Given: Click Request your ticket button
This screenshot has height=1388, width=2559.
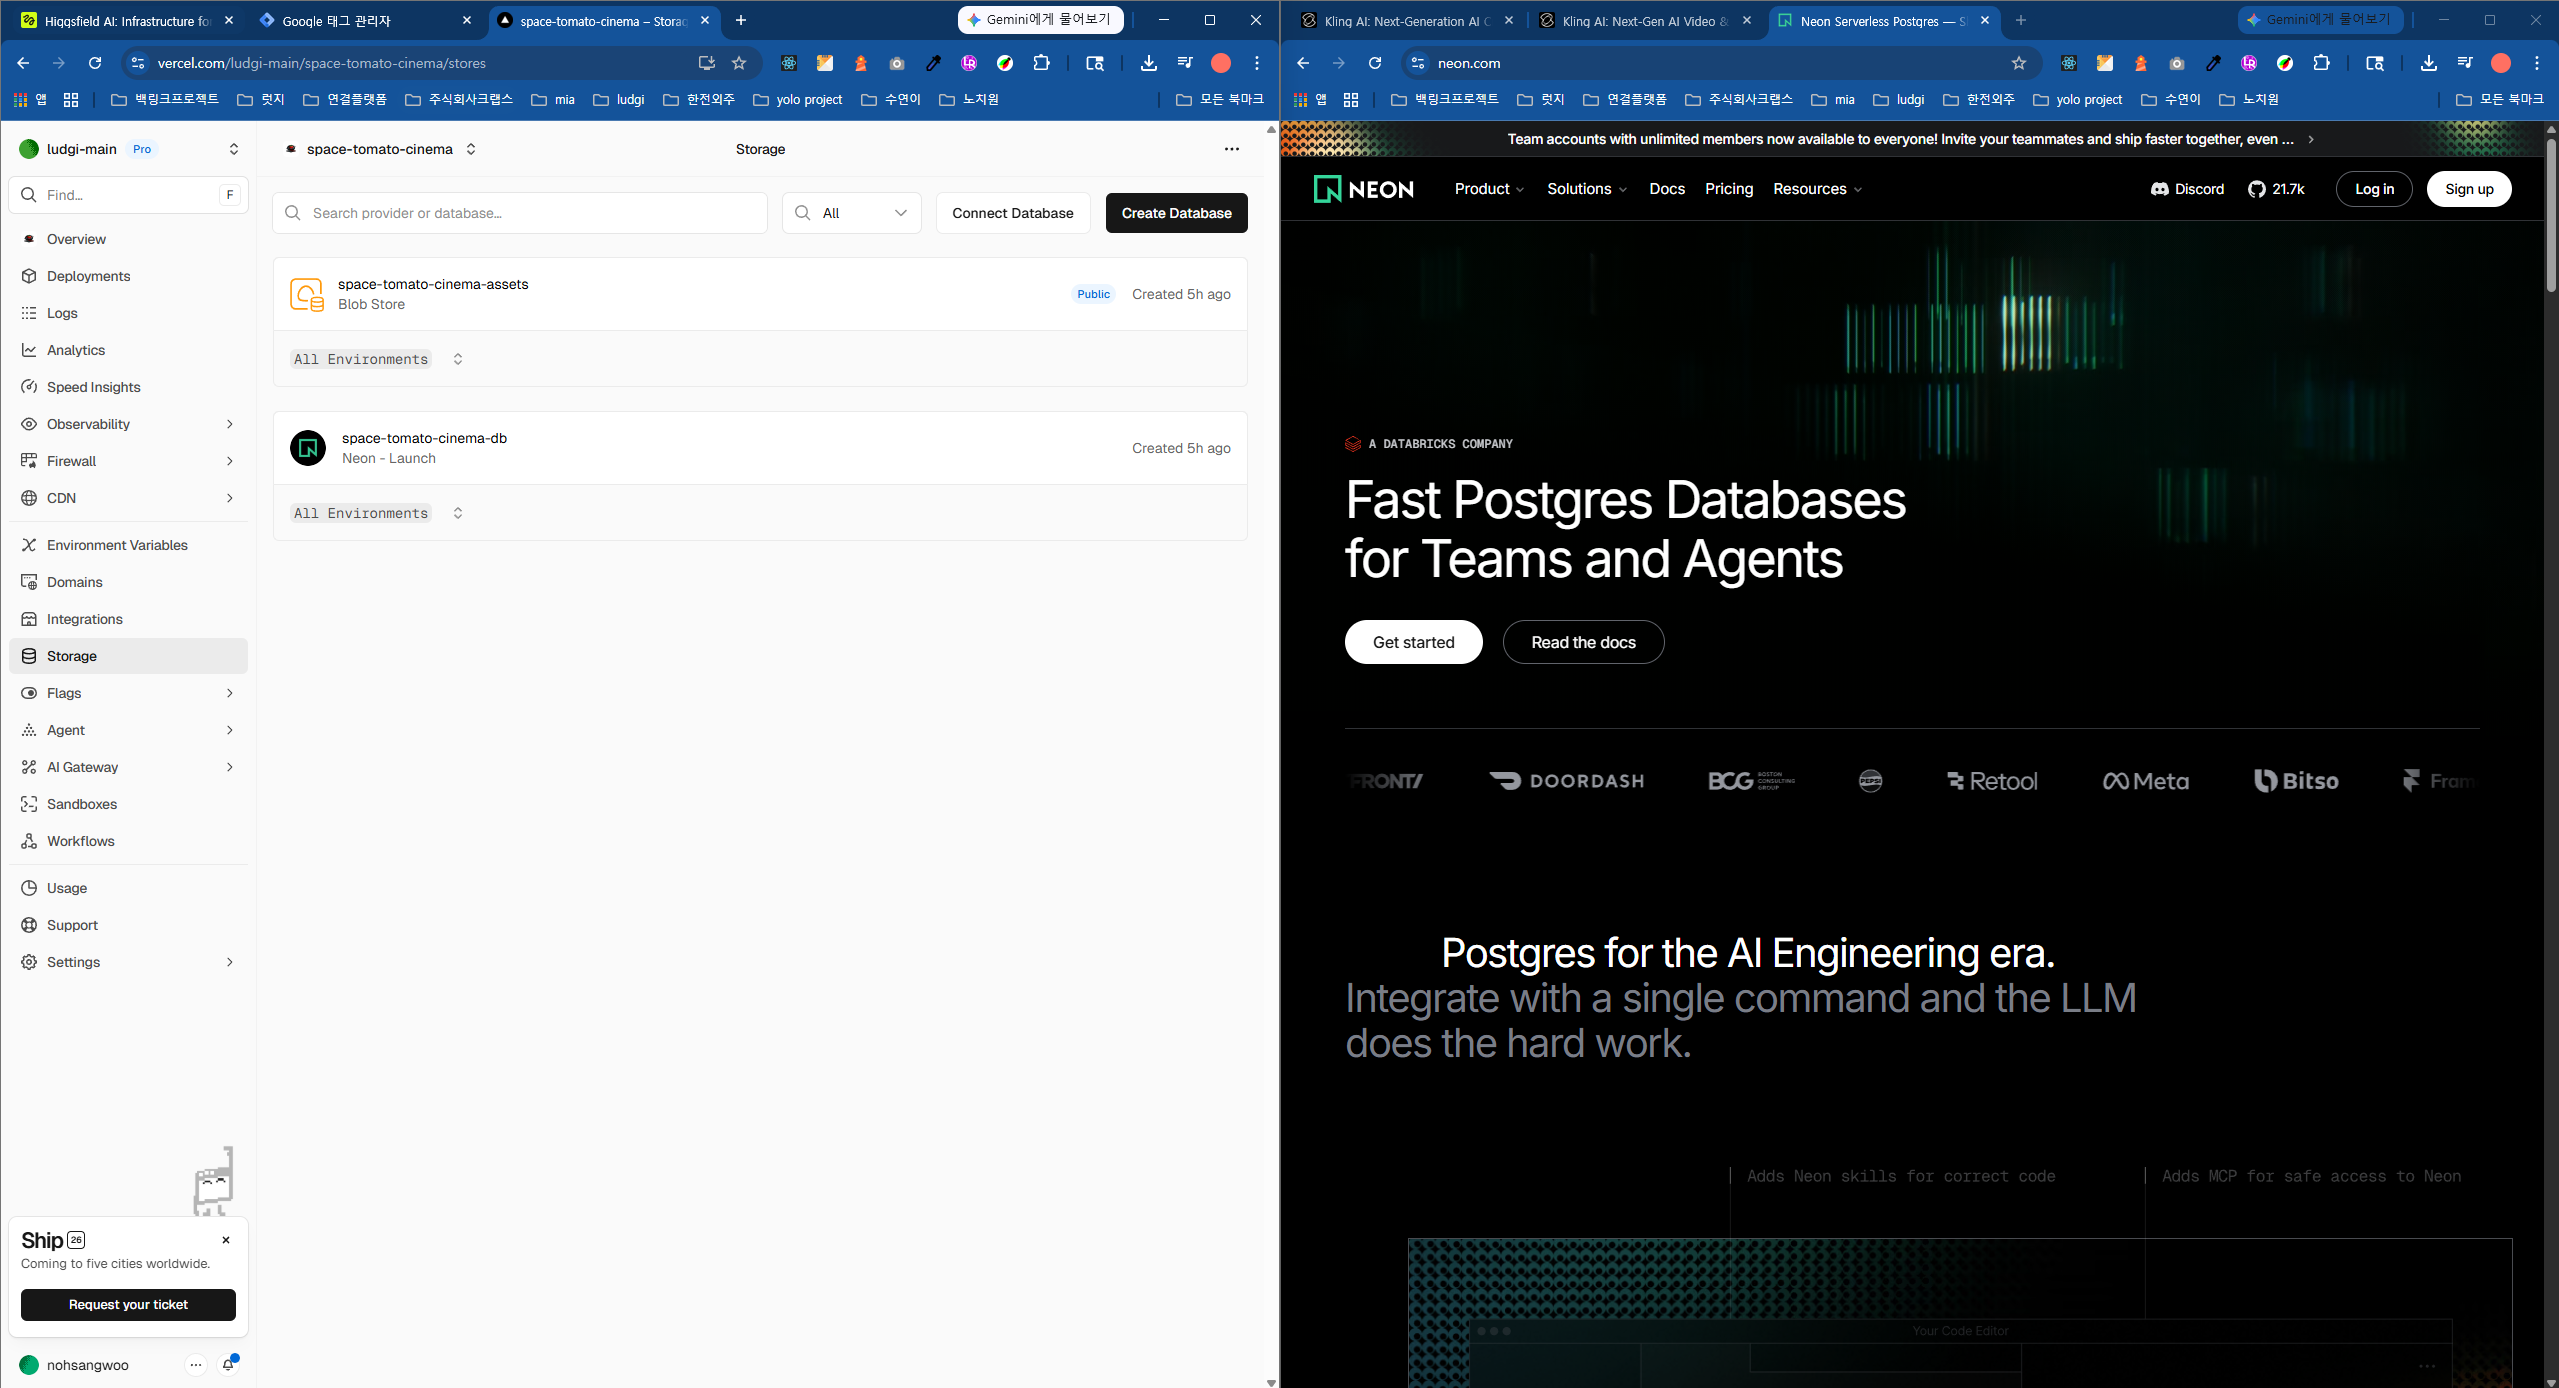Looking at the screenshot, I should pos(128,1304).
